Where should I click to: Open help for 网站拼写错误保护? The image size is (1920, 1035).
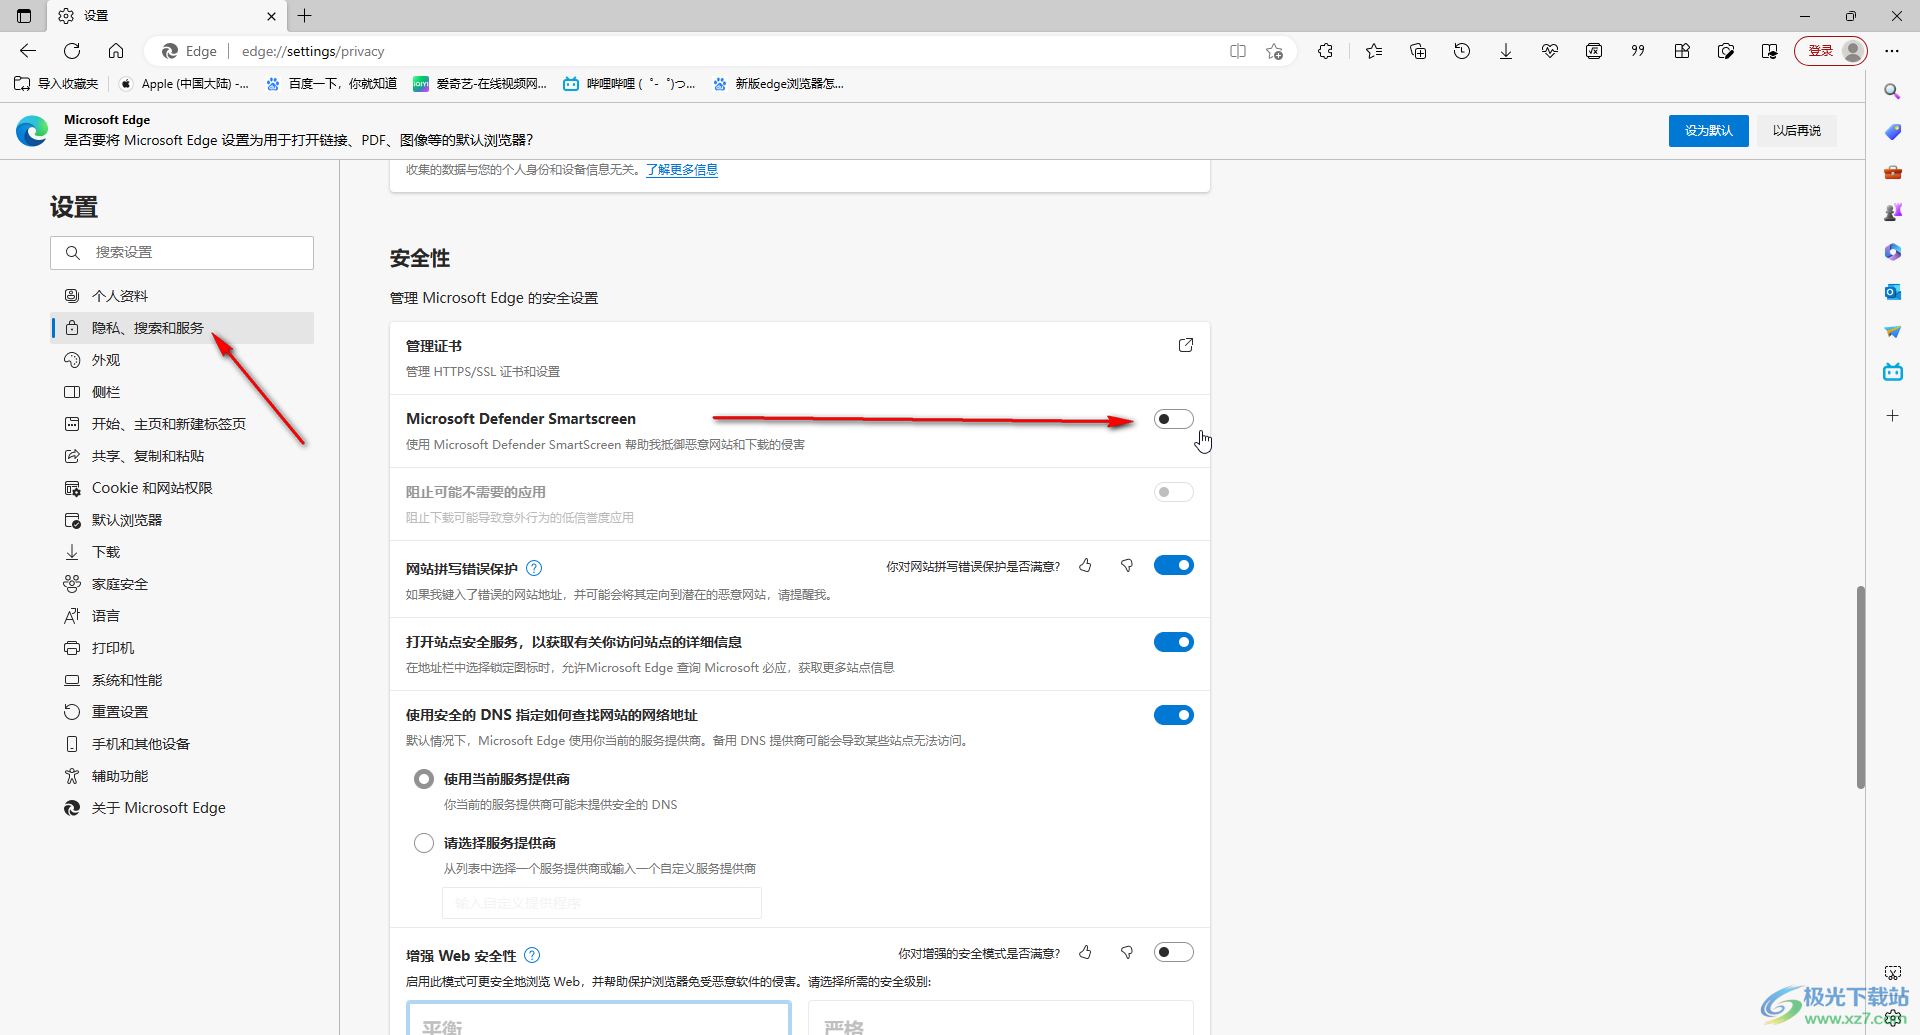(534, 568)
